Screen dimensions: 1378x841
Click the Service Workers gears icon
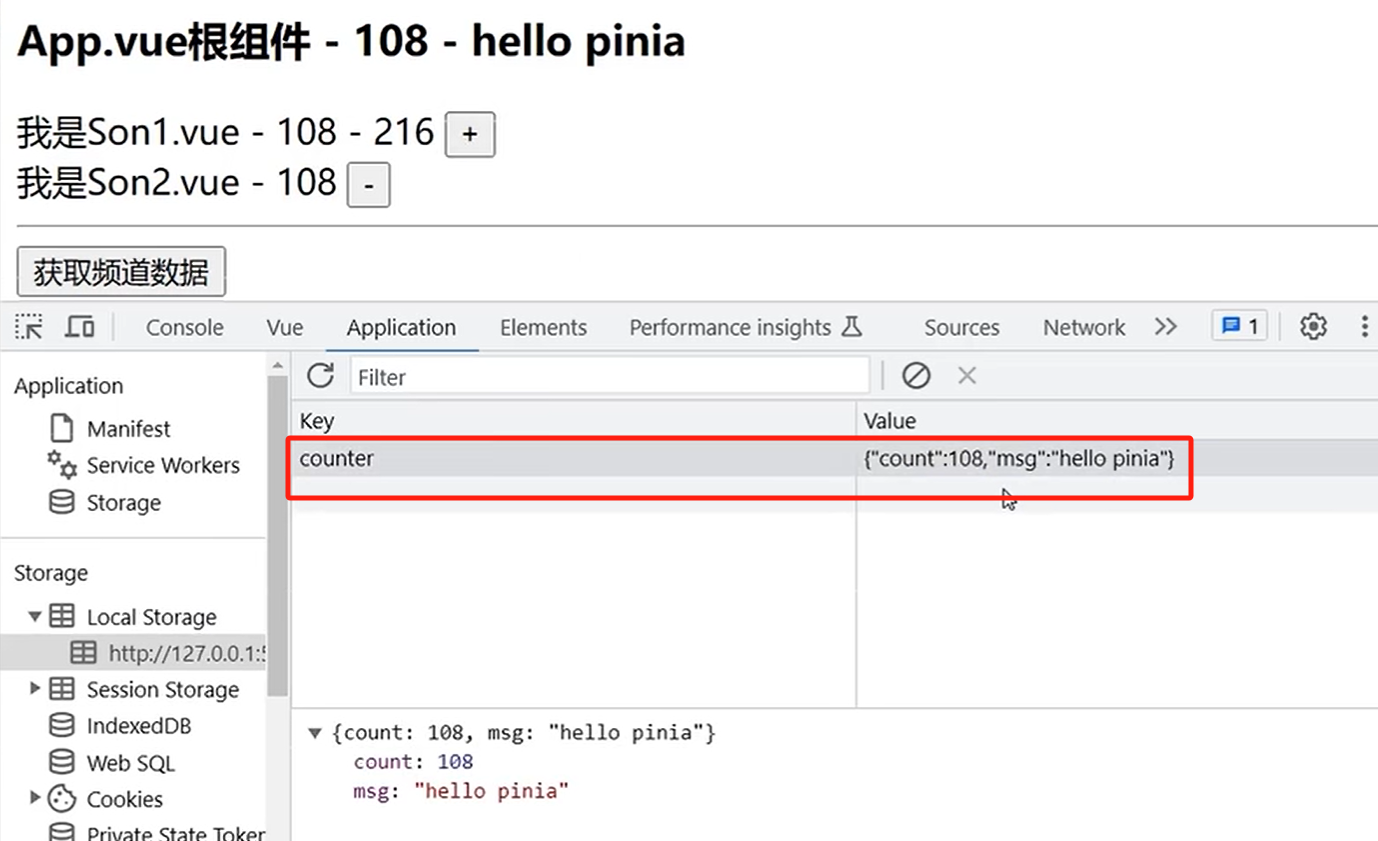click(x=62, y=465)
